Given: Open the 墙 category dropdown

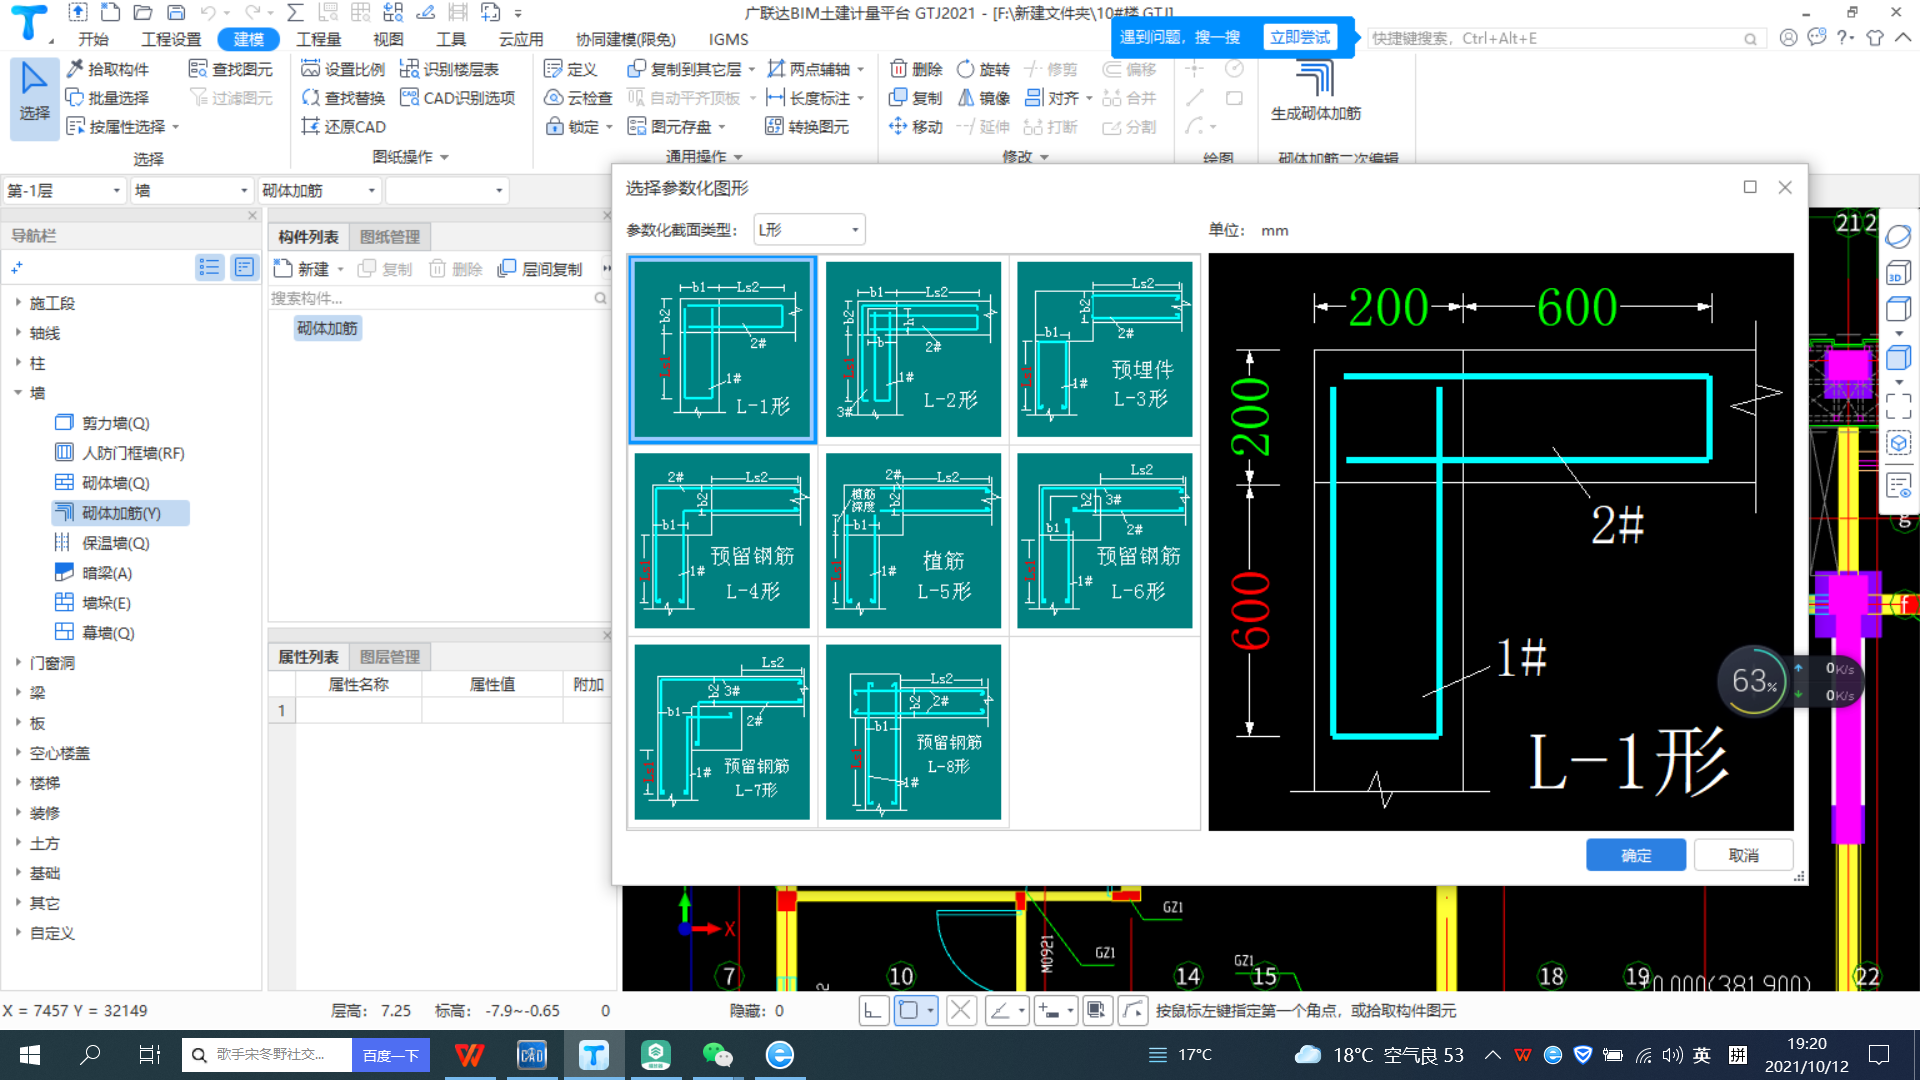Looking at the screenshot, I should (x=191, y=190).
